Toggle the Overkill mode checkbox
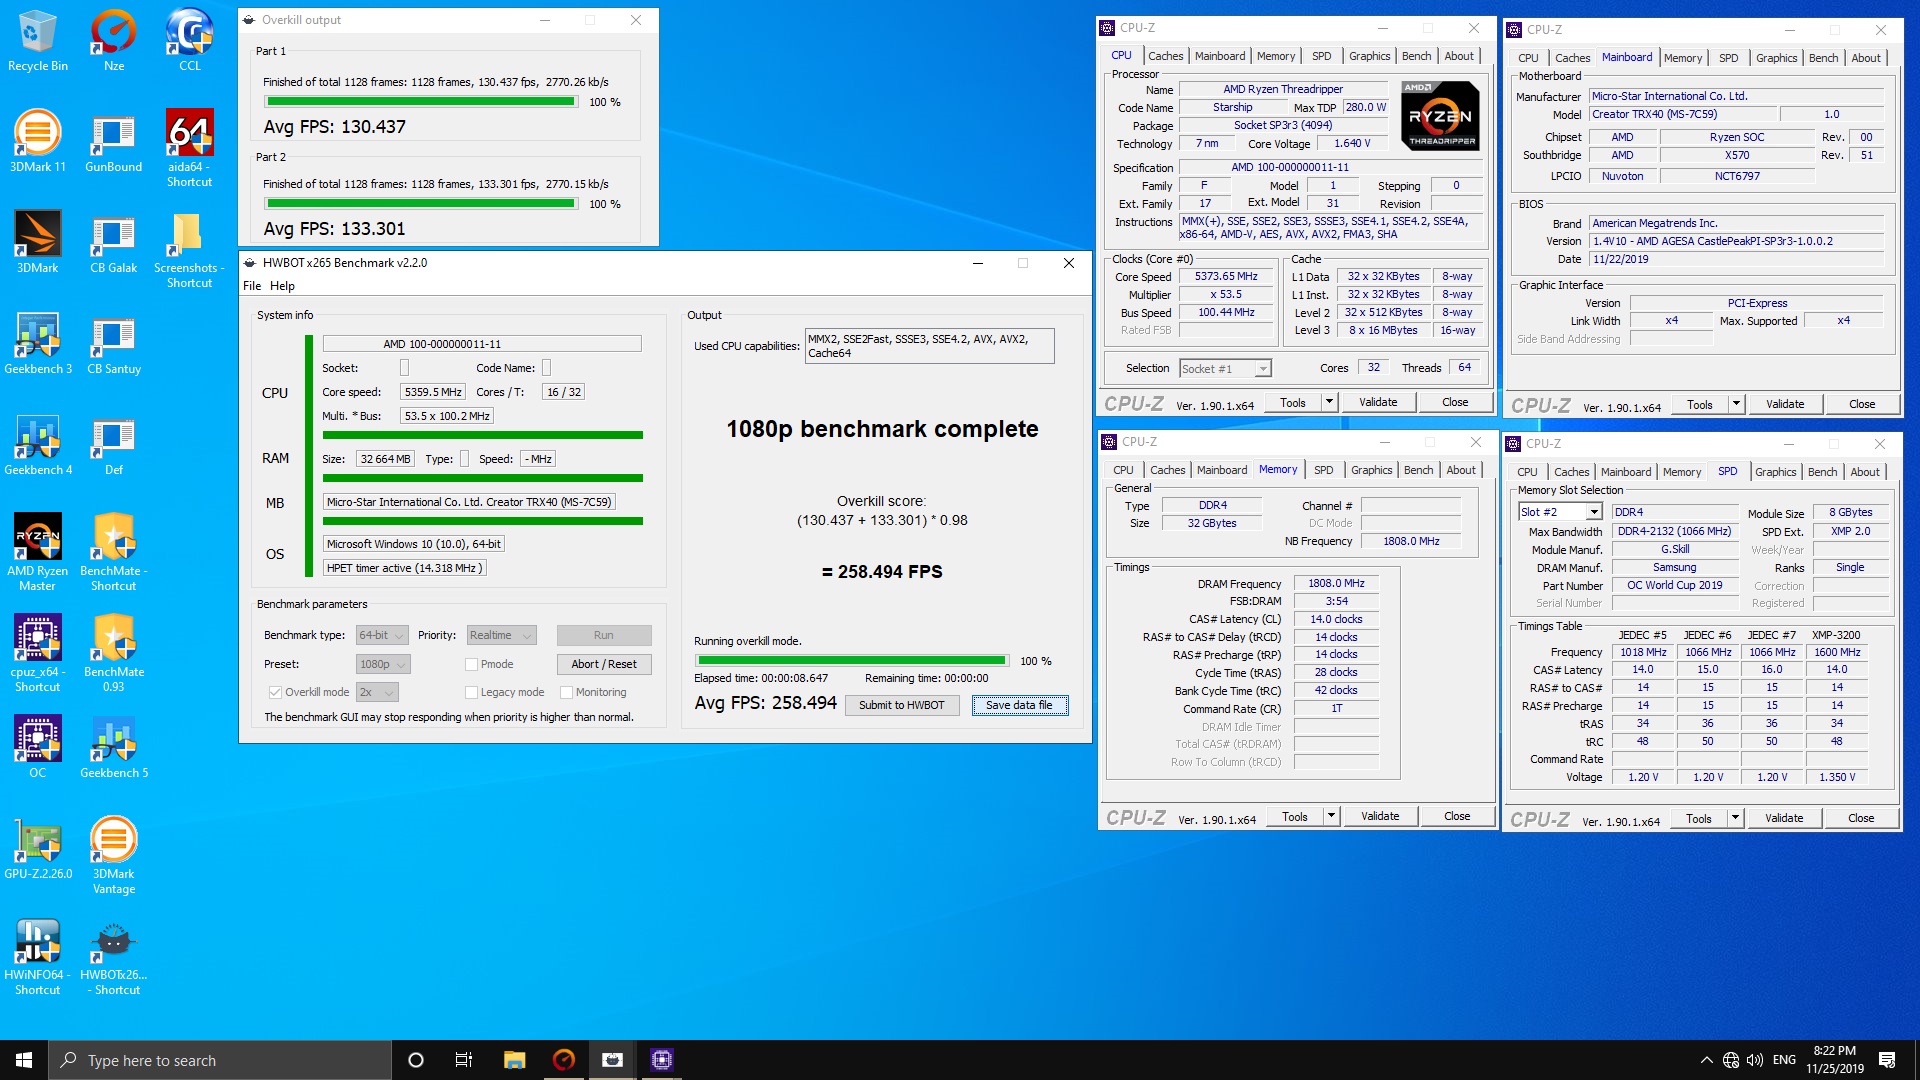Viewport: 1920px width, 1080px height. 275,692
